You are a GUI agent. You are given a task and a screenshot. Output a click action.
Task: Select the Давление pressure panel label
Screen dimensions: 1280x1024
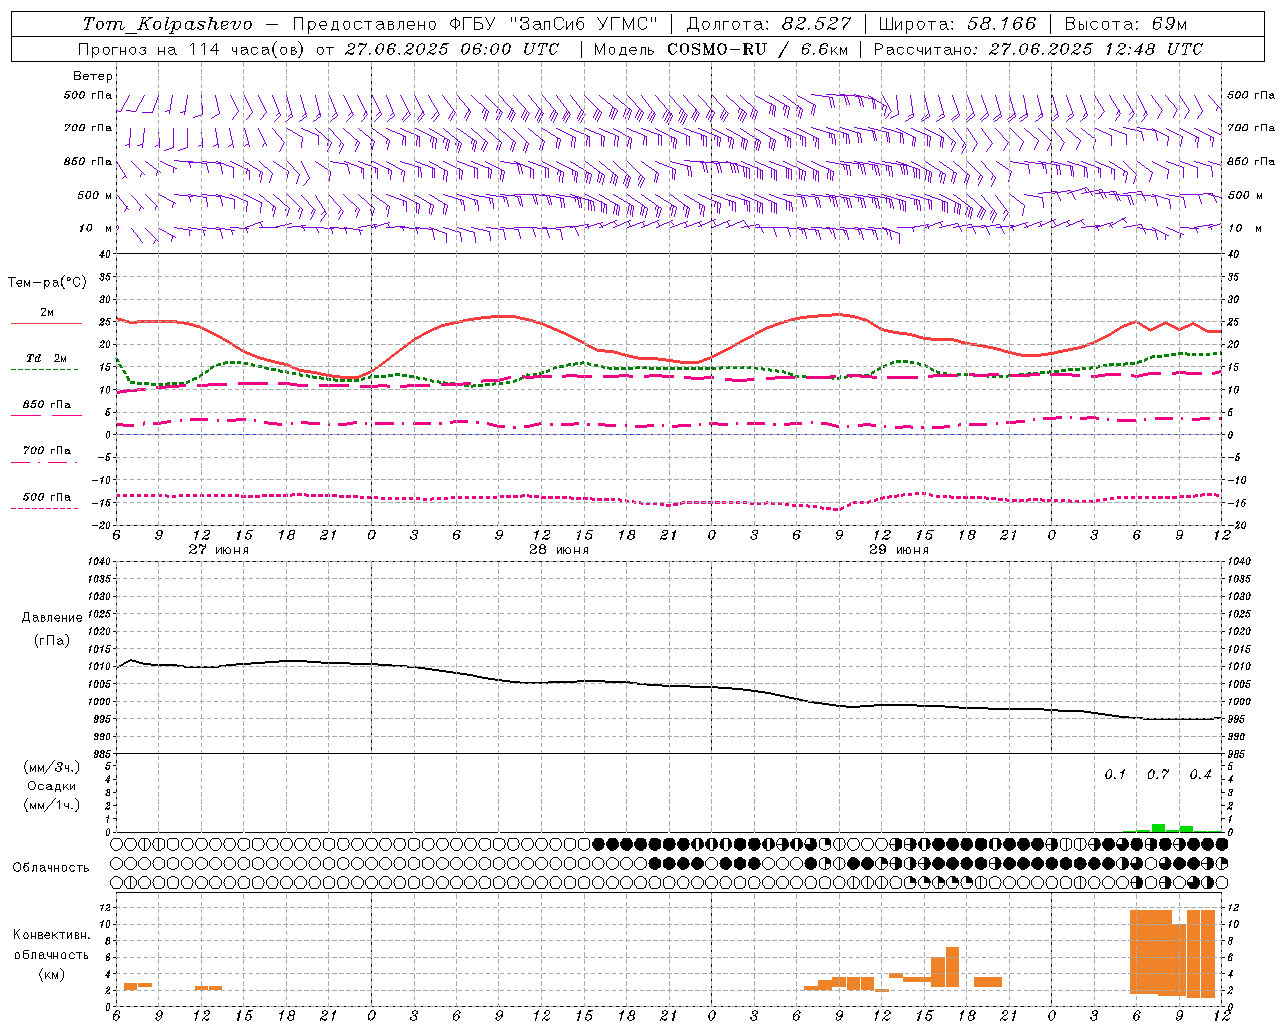[52, 618]
